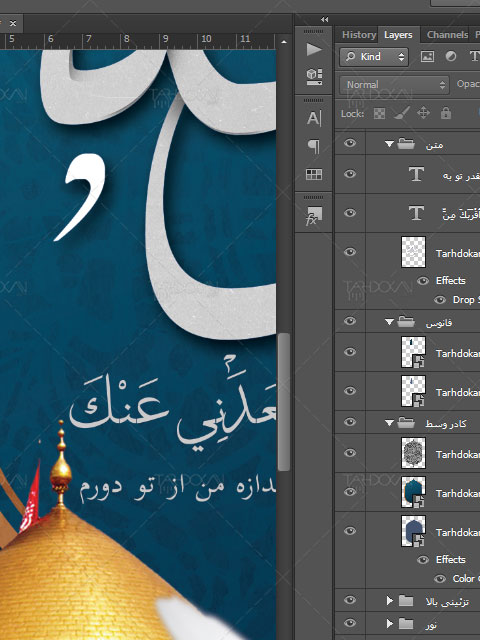Click the canvas vertical scrollbar thumb
The width and height of the screenshot is (480, 640).
click(284, 402)
